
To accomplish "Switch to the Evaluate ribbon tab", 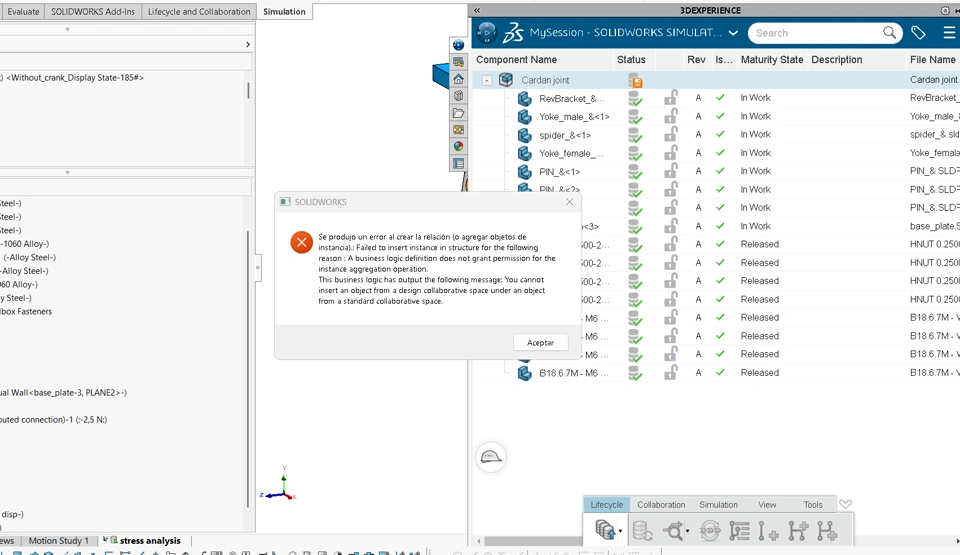I will tap(23, 12).
